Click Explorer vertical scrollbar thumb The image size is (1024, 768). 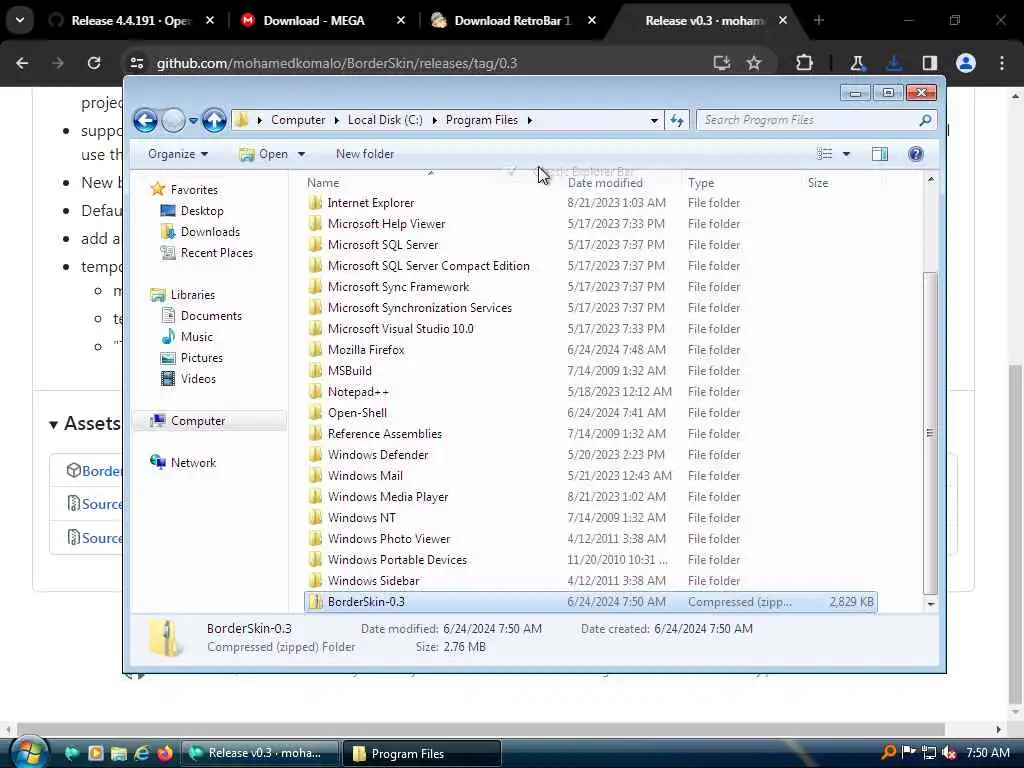[x=930, y=433]
